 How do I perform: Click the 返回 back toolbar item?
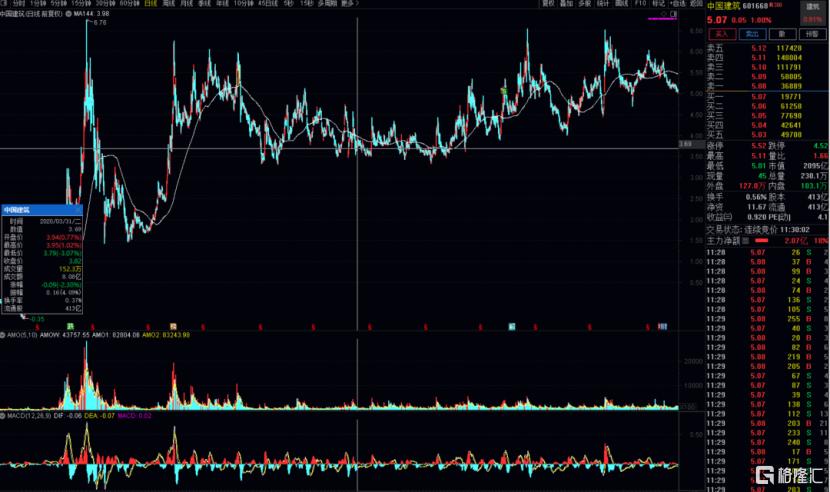[x=697, y=3]
